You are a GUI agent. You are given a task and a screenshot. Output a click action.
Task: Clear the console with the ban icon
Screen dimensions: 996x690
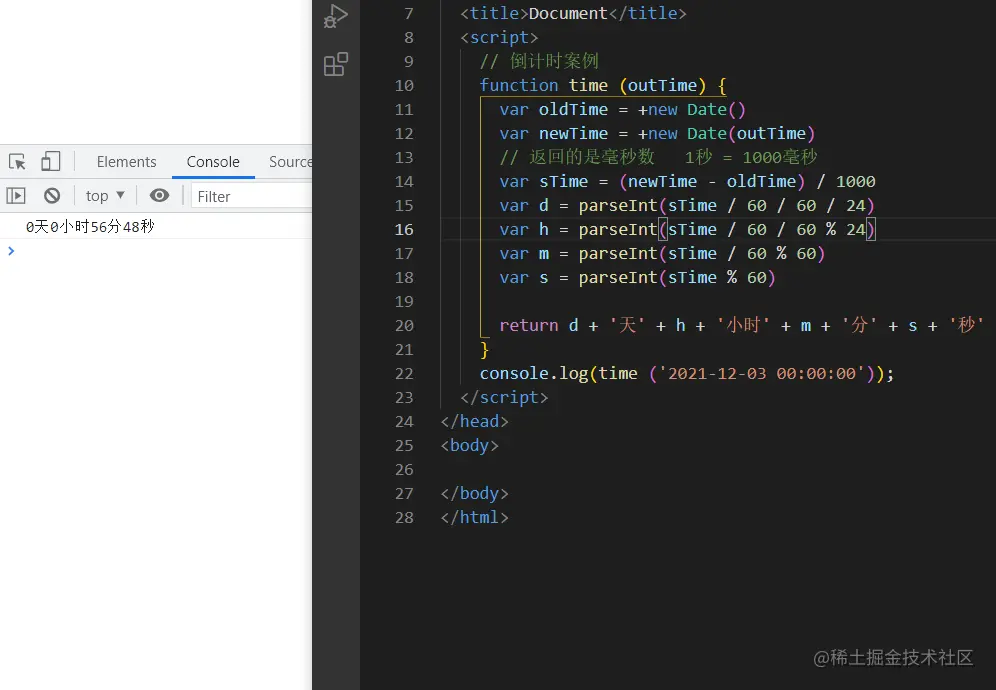pyautogui.click(x=52, y=196)
